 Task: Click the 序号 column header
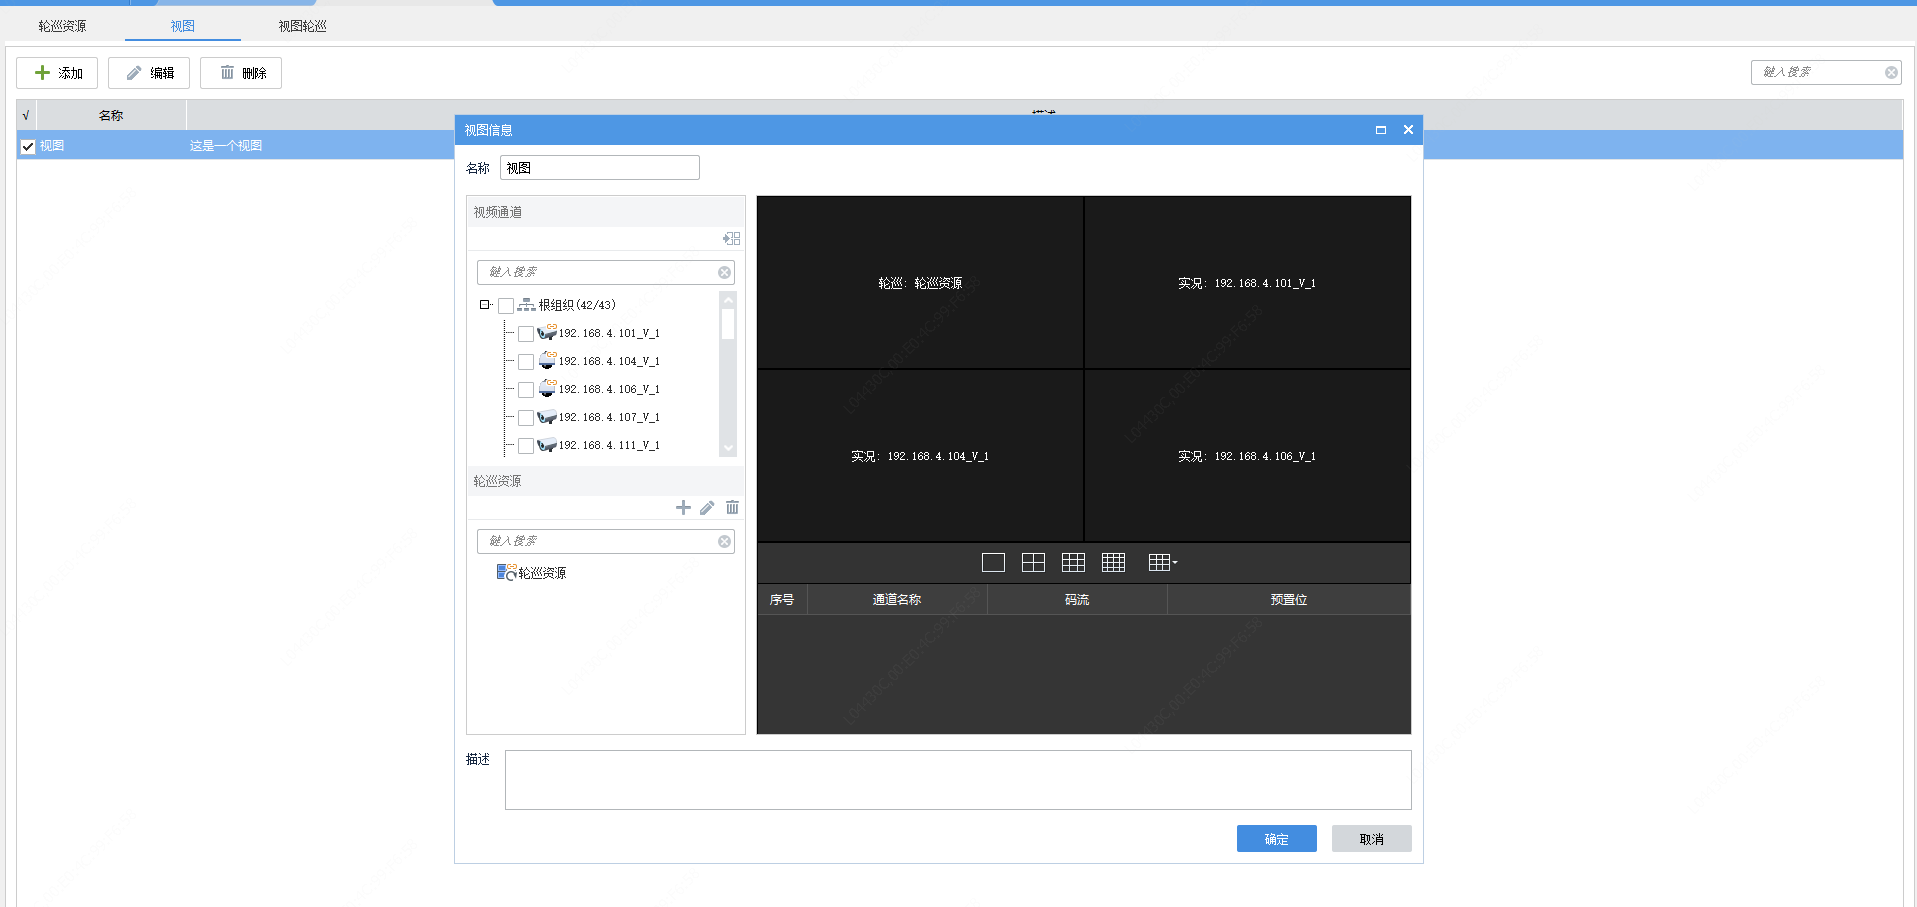(x=782, y=600)
